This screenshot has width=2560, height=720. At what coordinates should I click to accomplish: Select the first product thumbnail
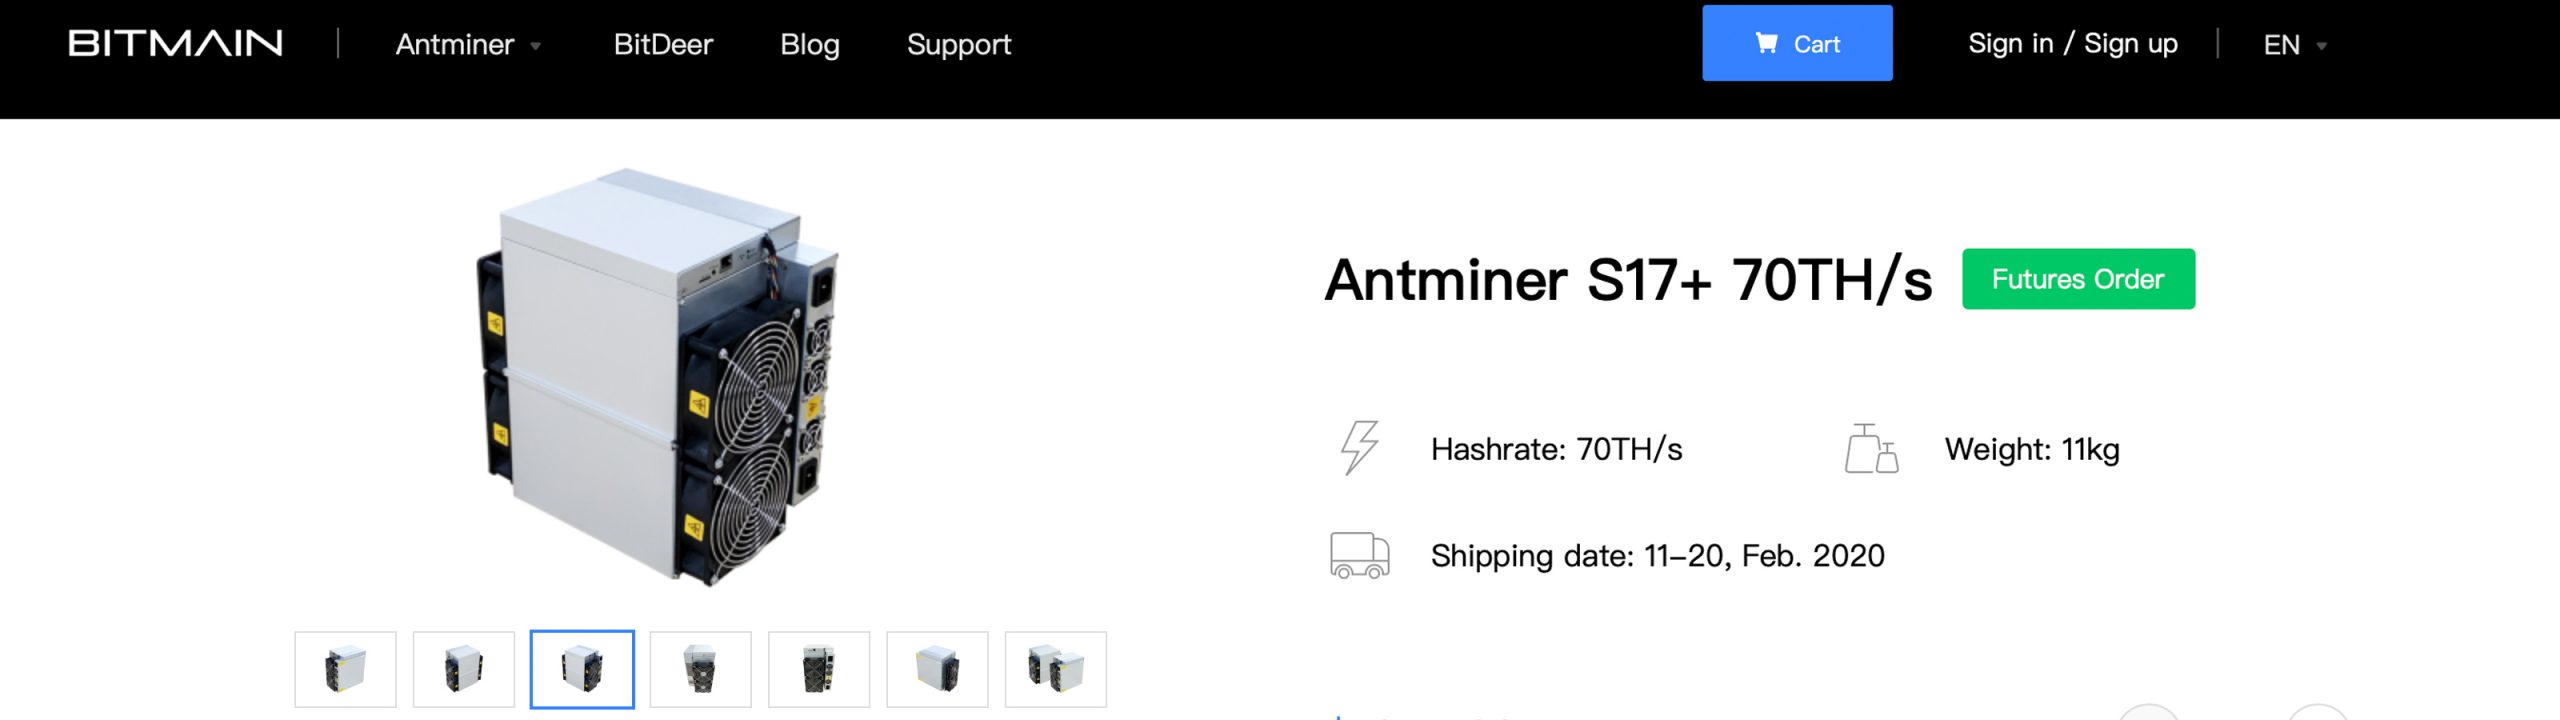tap(345, 669)
